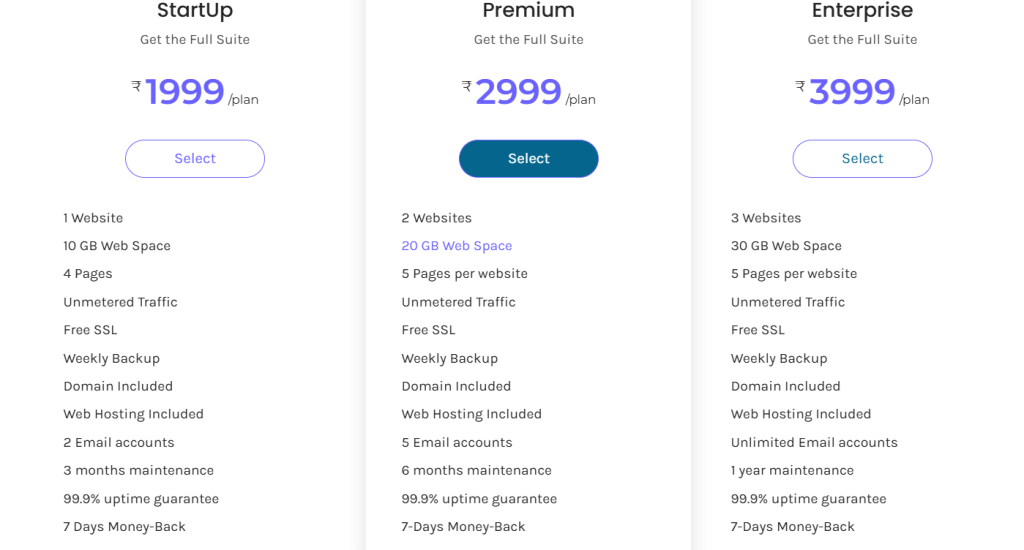
Task: Click the Premium plan heading
Action: (528, 11)
